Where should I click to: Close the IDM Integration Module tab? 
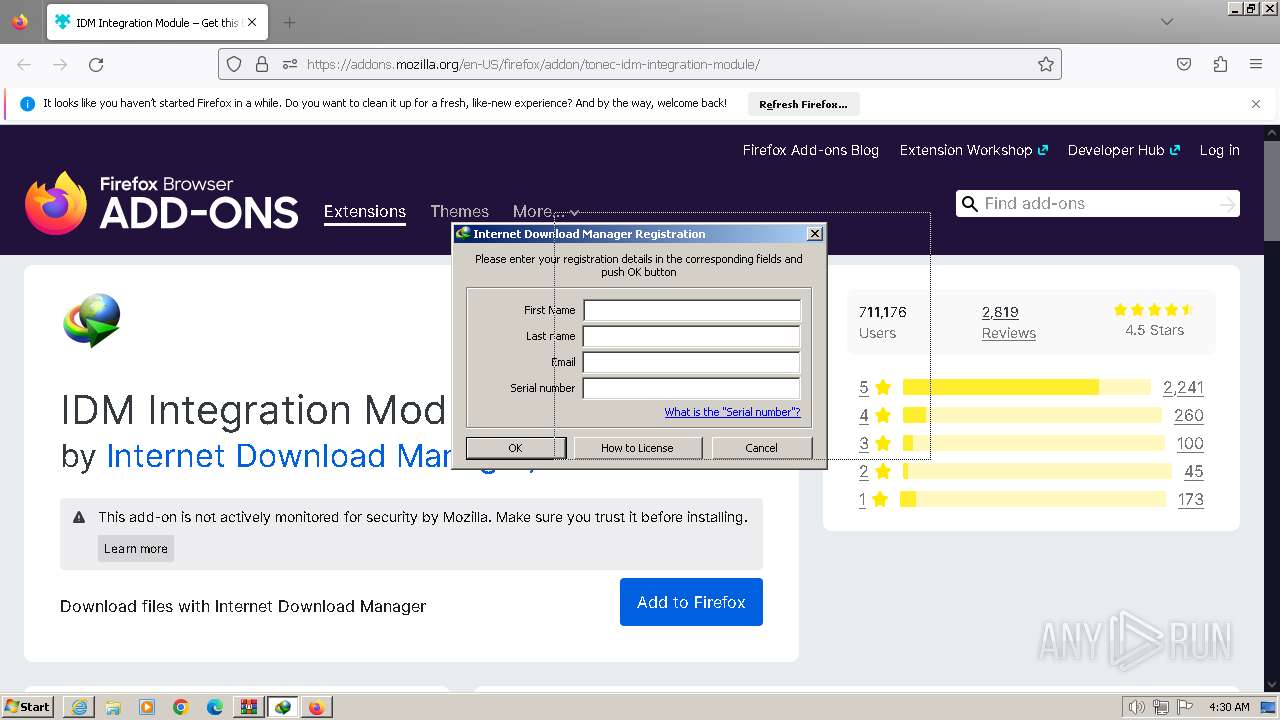click(x=251, y=22)
